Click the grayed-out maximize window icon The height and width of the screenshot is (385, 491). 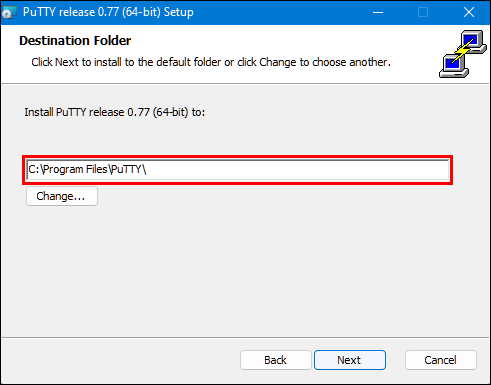(423, 13)
